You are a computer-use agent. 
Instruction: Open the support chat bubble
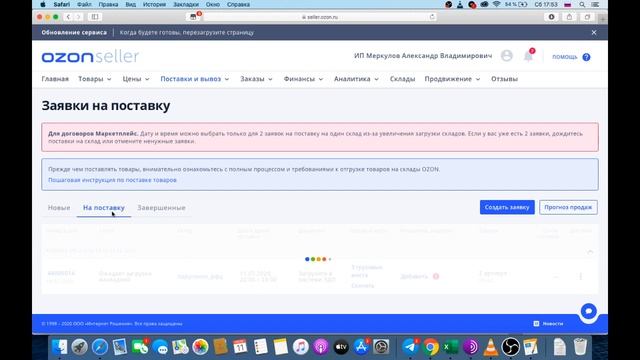589,311
